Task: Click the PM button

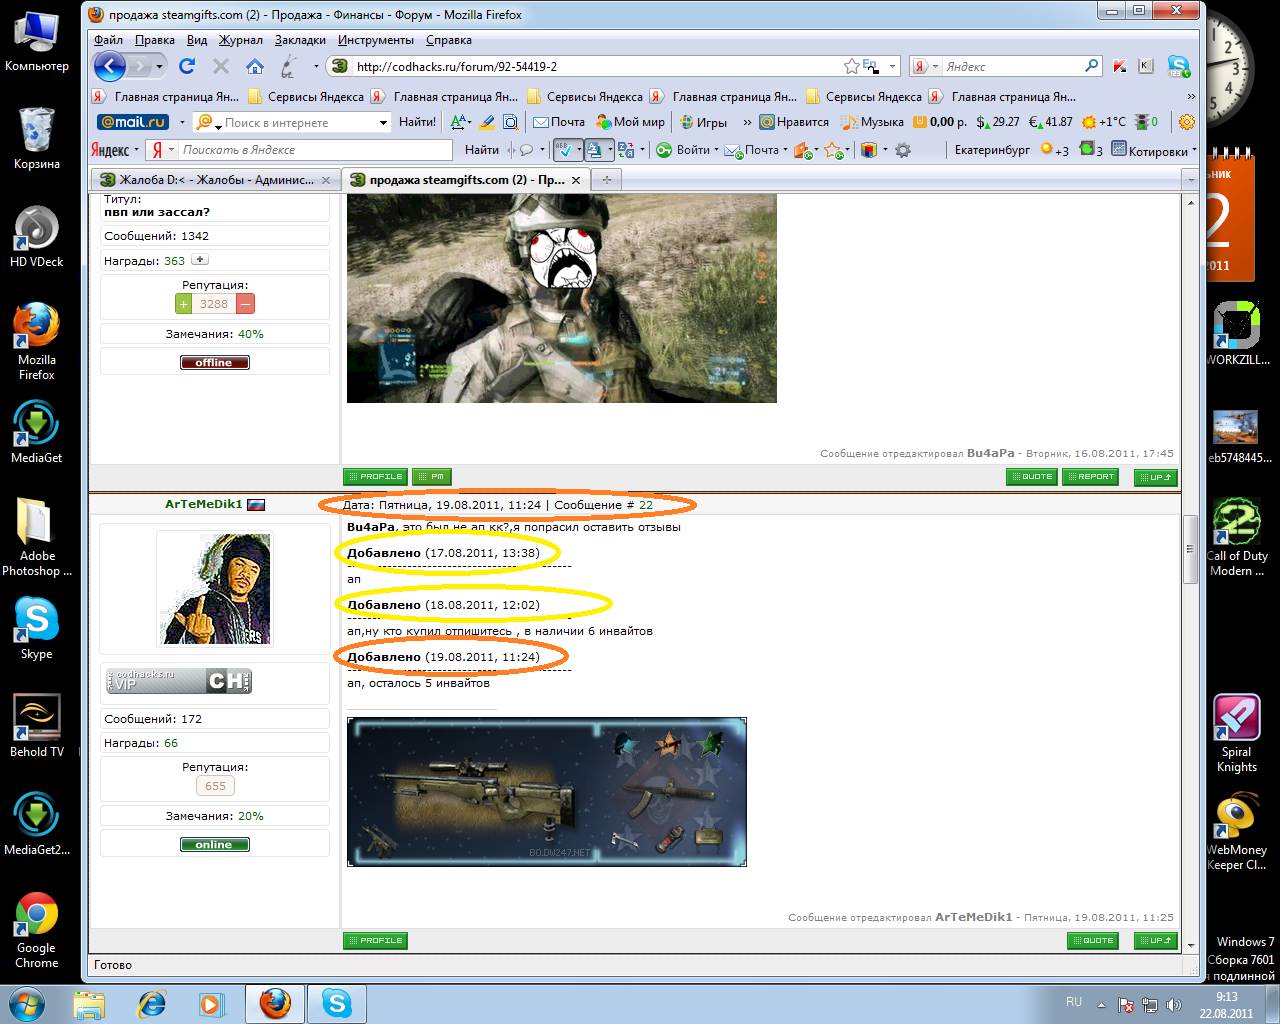Action: (432, 477)
